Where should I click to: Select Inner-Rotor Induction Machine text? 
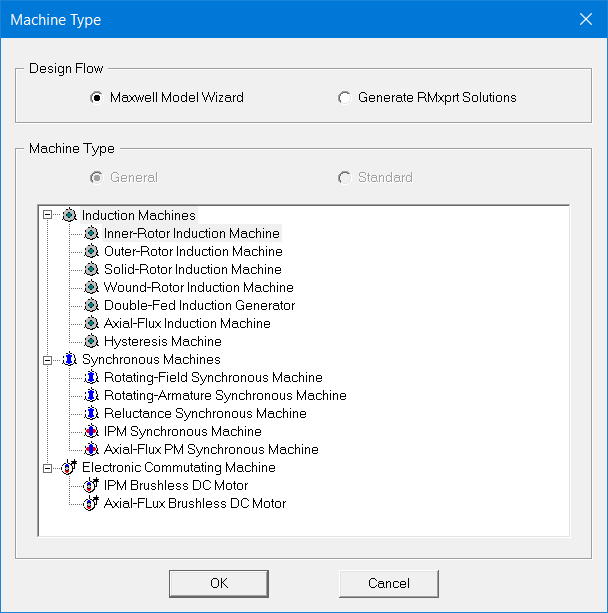tap(192, 233)
